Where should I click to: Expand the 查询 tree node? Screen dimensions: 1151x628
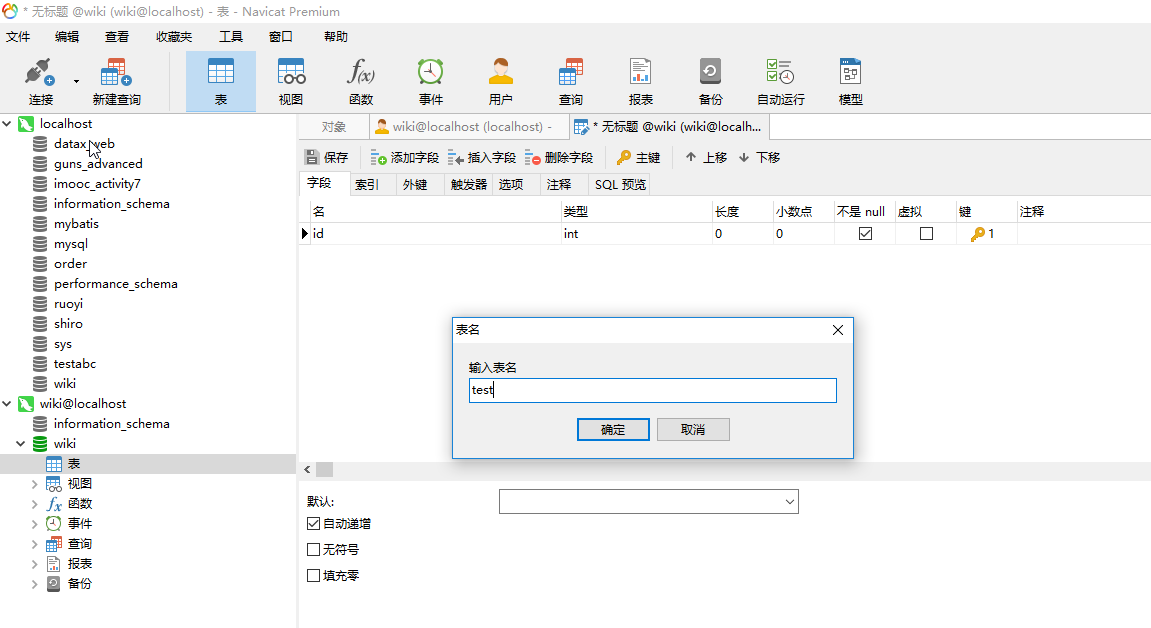coord(35,544)
